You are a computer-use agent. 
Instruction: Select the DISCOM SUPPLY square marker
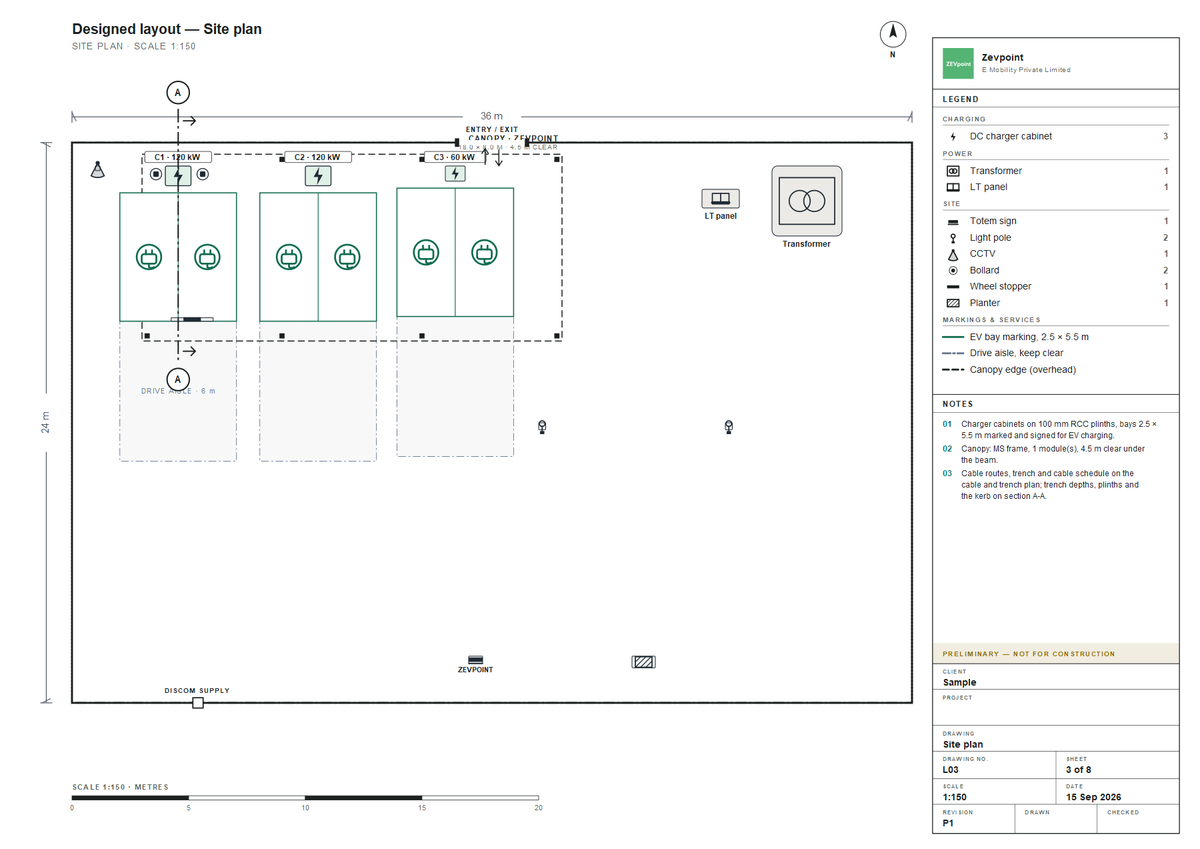(x=198, y=703)
